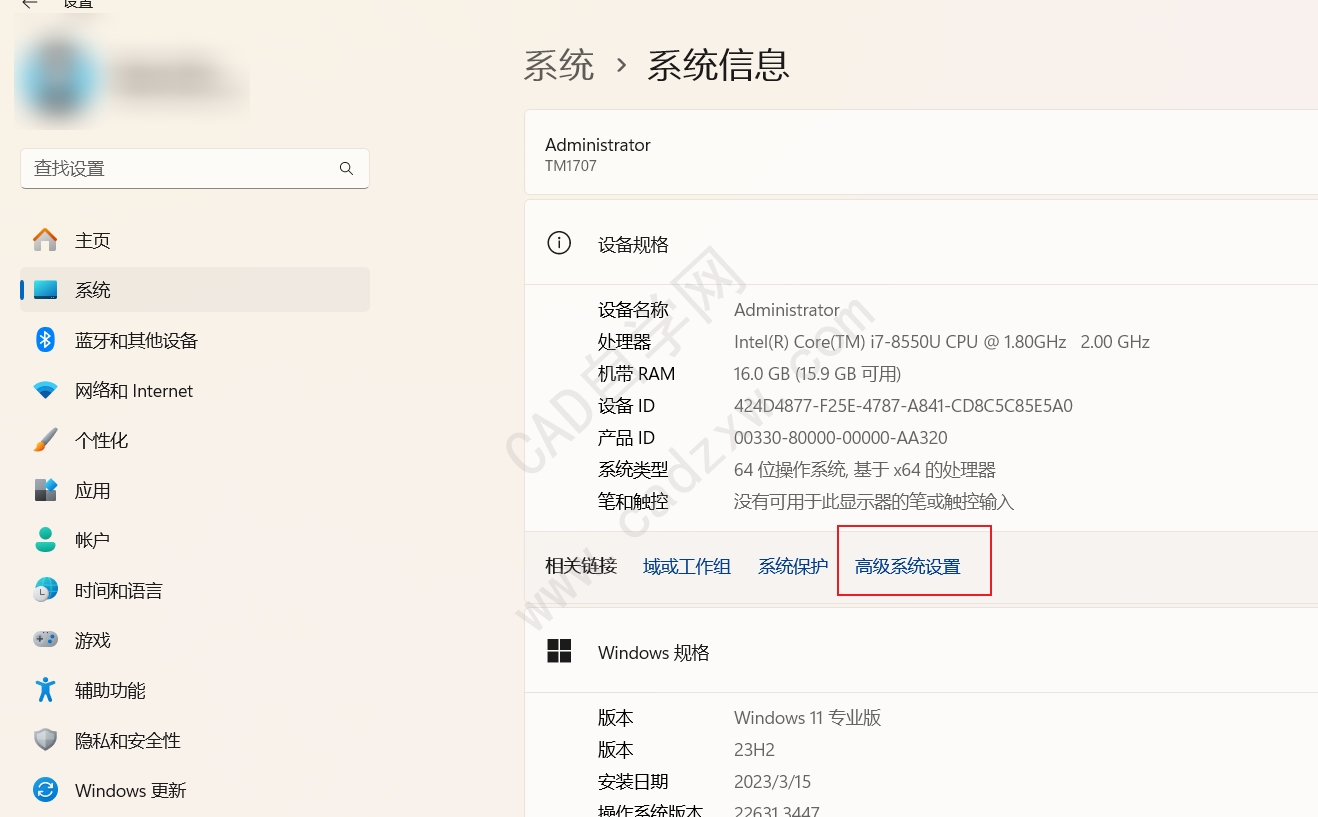Click the blurred user profile avatar
This screenshot has height=817, width=1318.
click(x=58, y=78)
